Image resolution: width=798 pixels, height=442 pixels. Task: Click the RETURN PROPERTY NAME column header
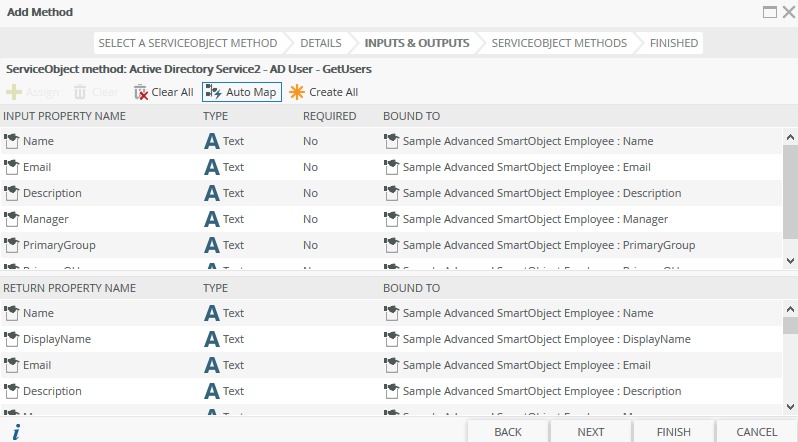[69, 288]
